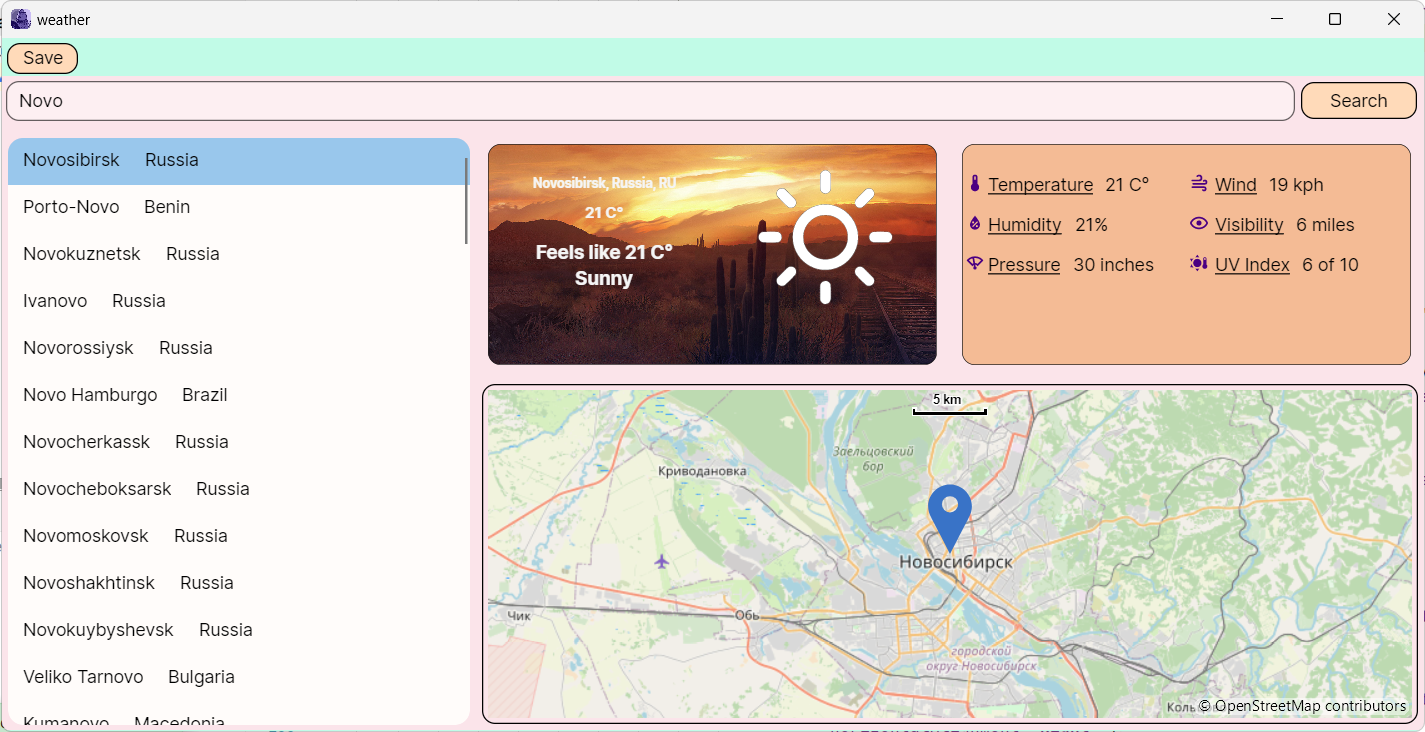The width and height of the screenshot is (1425, 732).
Task: Click the OpenStreetMap contributors attribution
Action: click(x=1303, y=706)
